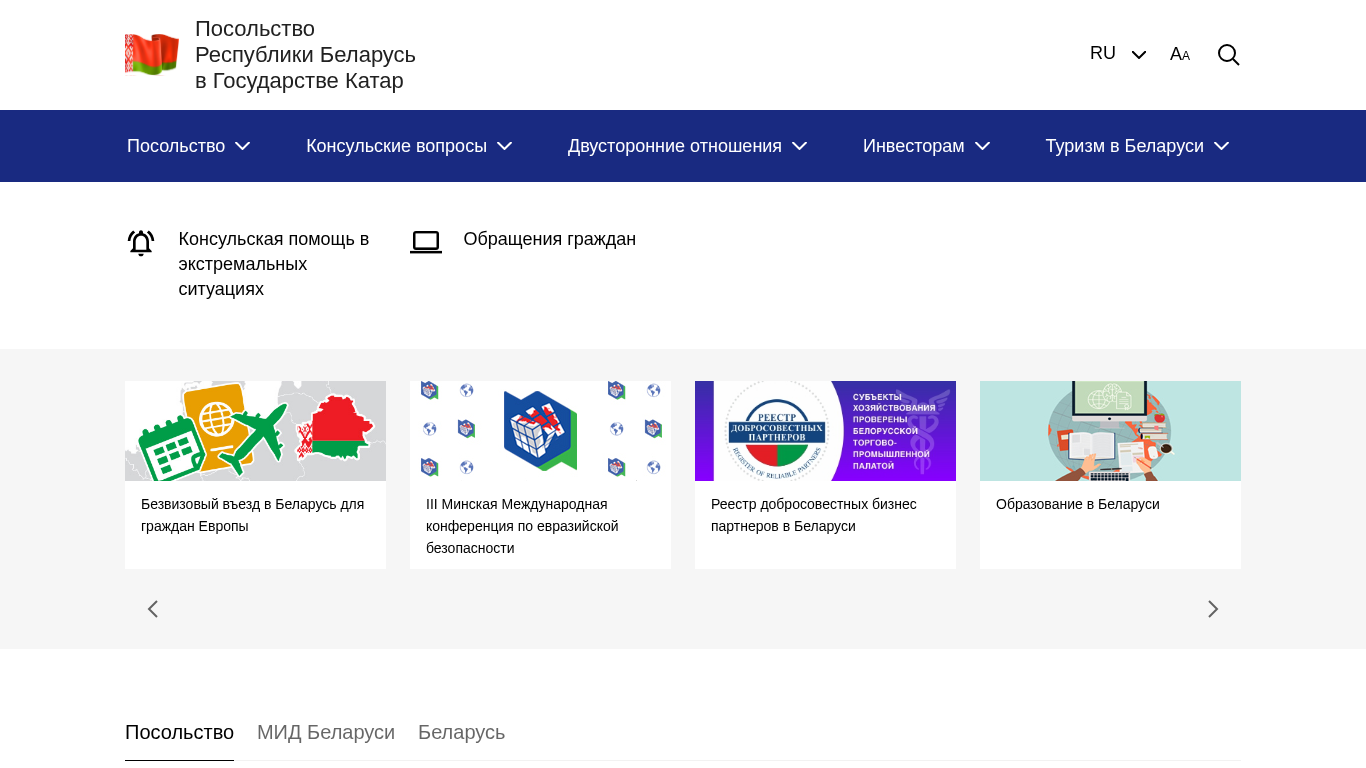Open the Туризм в Беларуси menu
1366x768 pixels.
(1137, 146)
